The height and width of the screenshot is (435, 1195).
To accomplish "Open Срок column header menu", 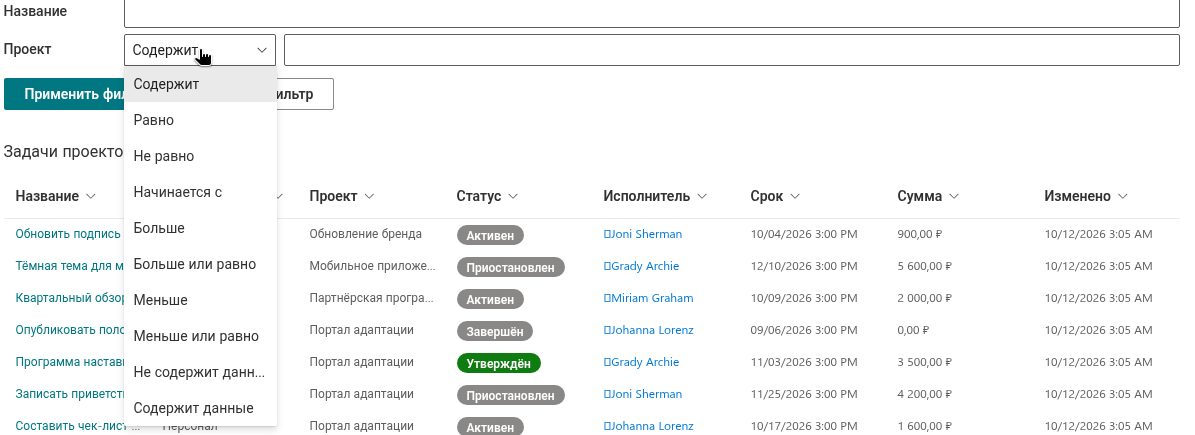I will [x=775, y=196].
